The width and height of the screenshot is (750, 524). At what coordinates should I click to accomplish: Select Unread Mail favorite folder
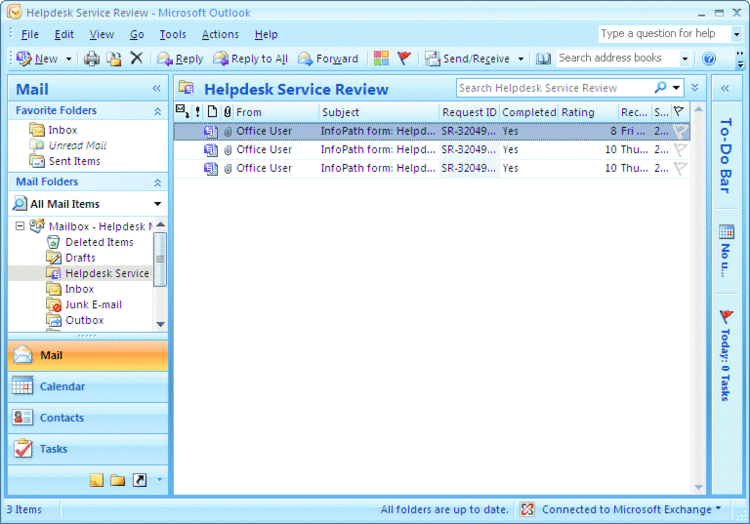coord(77,145)
